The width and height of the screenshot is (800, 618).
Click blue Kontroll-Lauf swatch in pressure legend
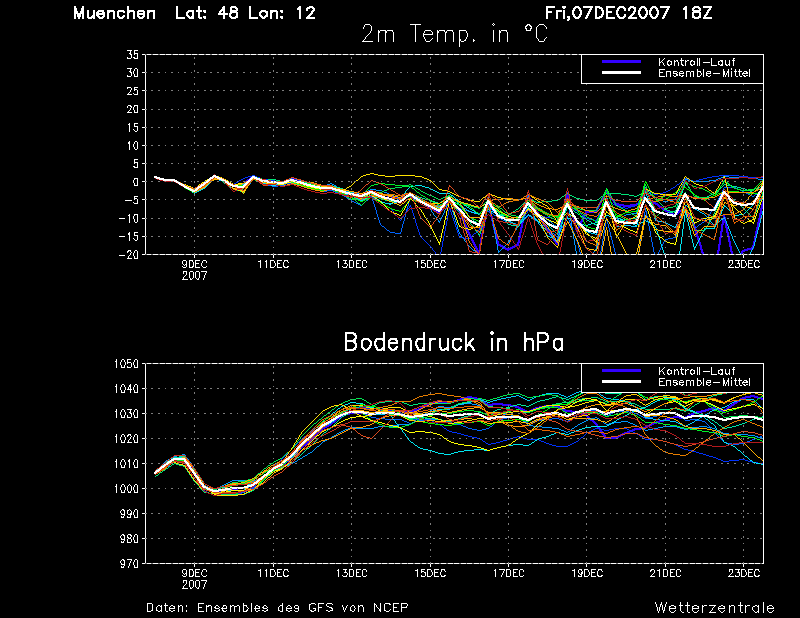click(621, 371)
